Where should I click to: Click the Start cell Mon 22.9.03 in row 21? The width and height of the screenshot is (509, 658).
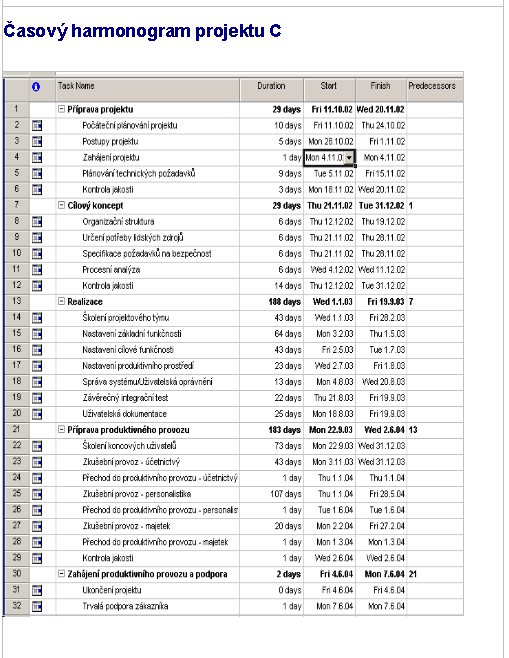pos(331,430)
